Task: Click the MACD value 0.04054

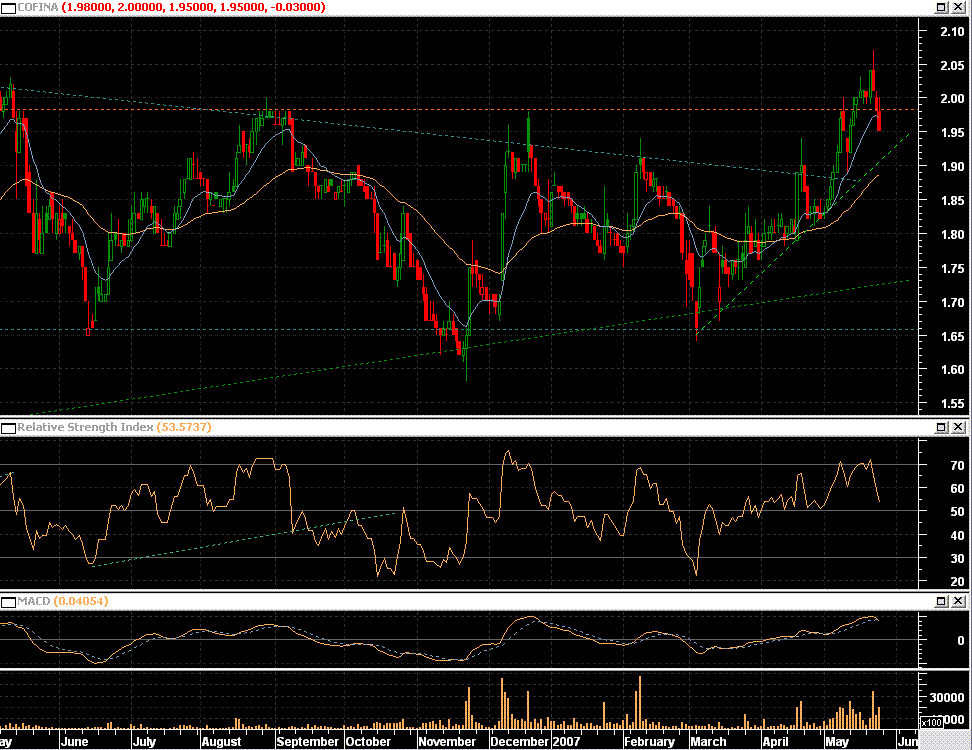Action: click(x=81, y=601)
